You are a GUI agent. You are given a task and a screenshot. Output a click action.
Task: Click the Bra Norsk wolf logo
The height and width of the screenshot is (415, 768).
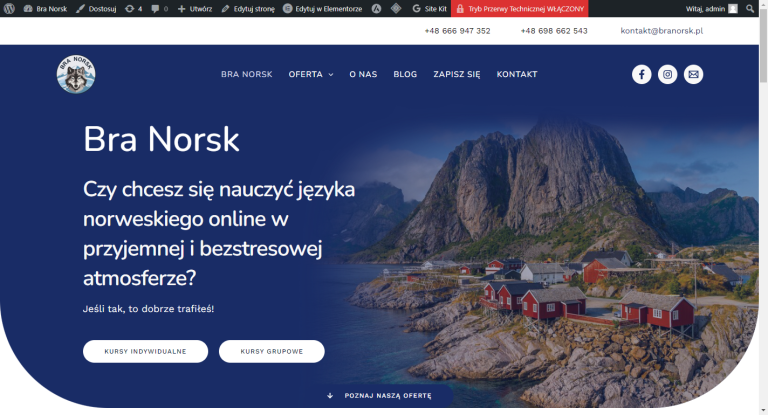(76, 74)
